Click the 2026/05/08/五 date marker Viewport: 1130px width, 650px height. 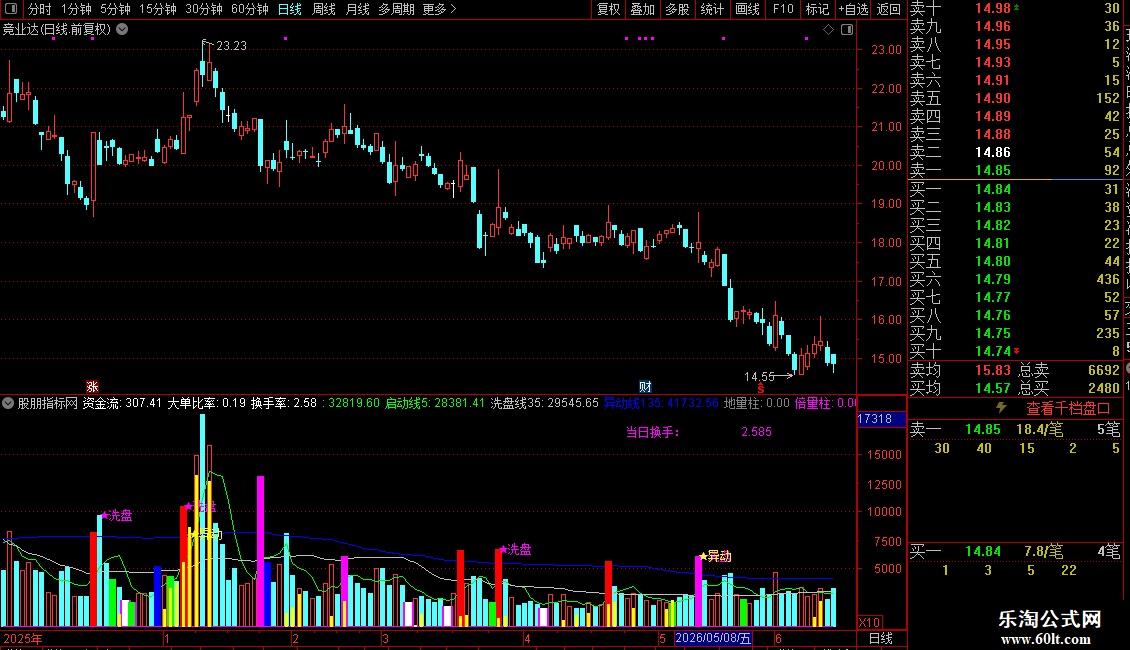point(713,638)
